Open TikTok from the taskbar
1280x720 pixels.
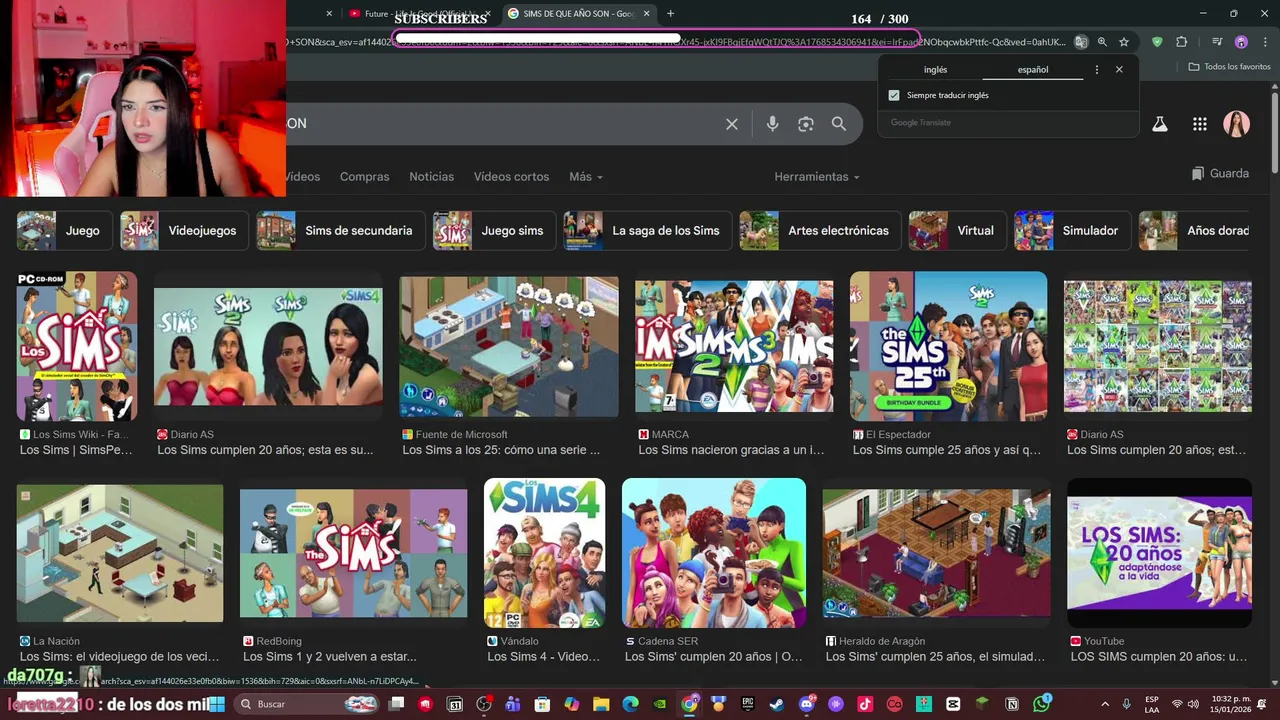[865, 704]
